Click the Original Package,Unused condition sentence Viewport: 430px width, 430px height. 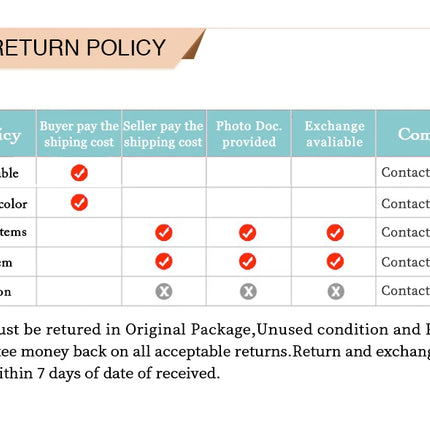coord(215,330)
